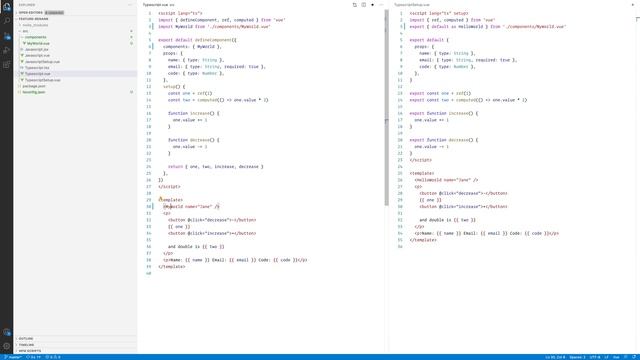Click the feedback icon in status bar
Image resolution: width=640 pixels, height=360 pixels.
tap(625, 357)
